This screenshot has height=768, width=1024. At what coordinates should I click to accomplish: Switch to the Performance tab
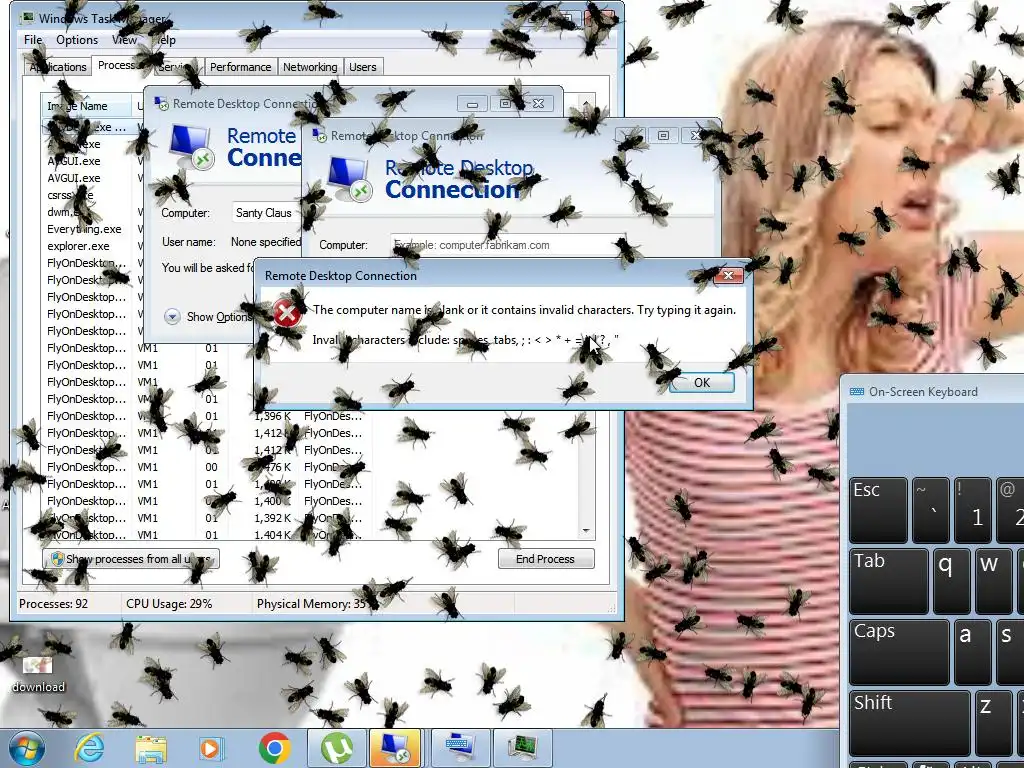tap(240, 67)
